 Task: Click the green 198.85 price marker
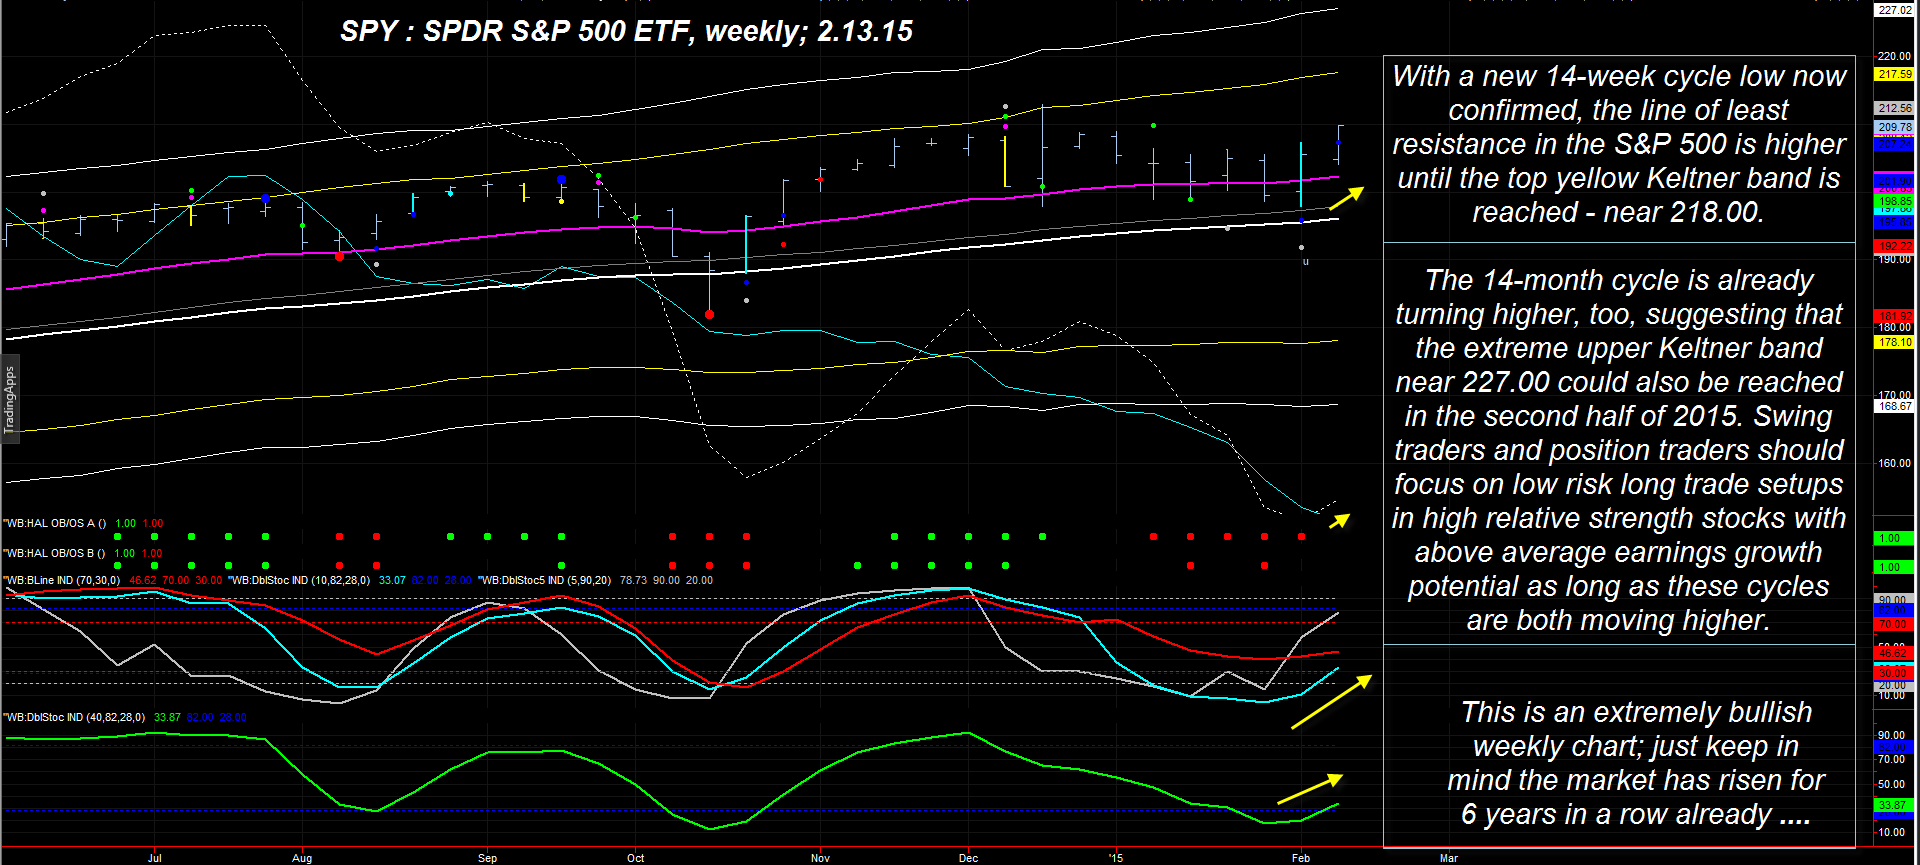tap(1894, 201)
